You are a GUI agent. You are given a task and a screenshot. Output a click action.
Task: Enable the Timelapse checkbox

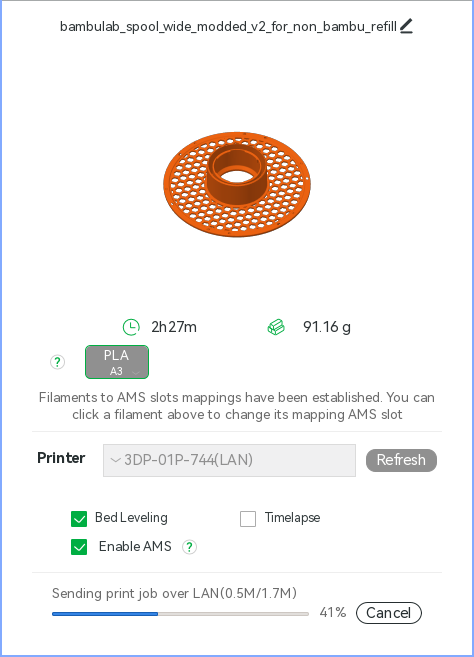pyautogui.click(x=248, y=519)
